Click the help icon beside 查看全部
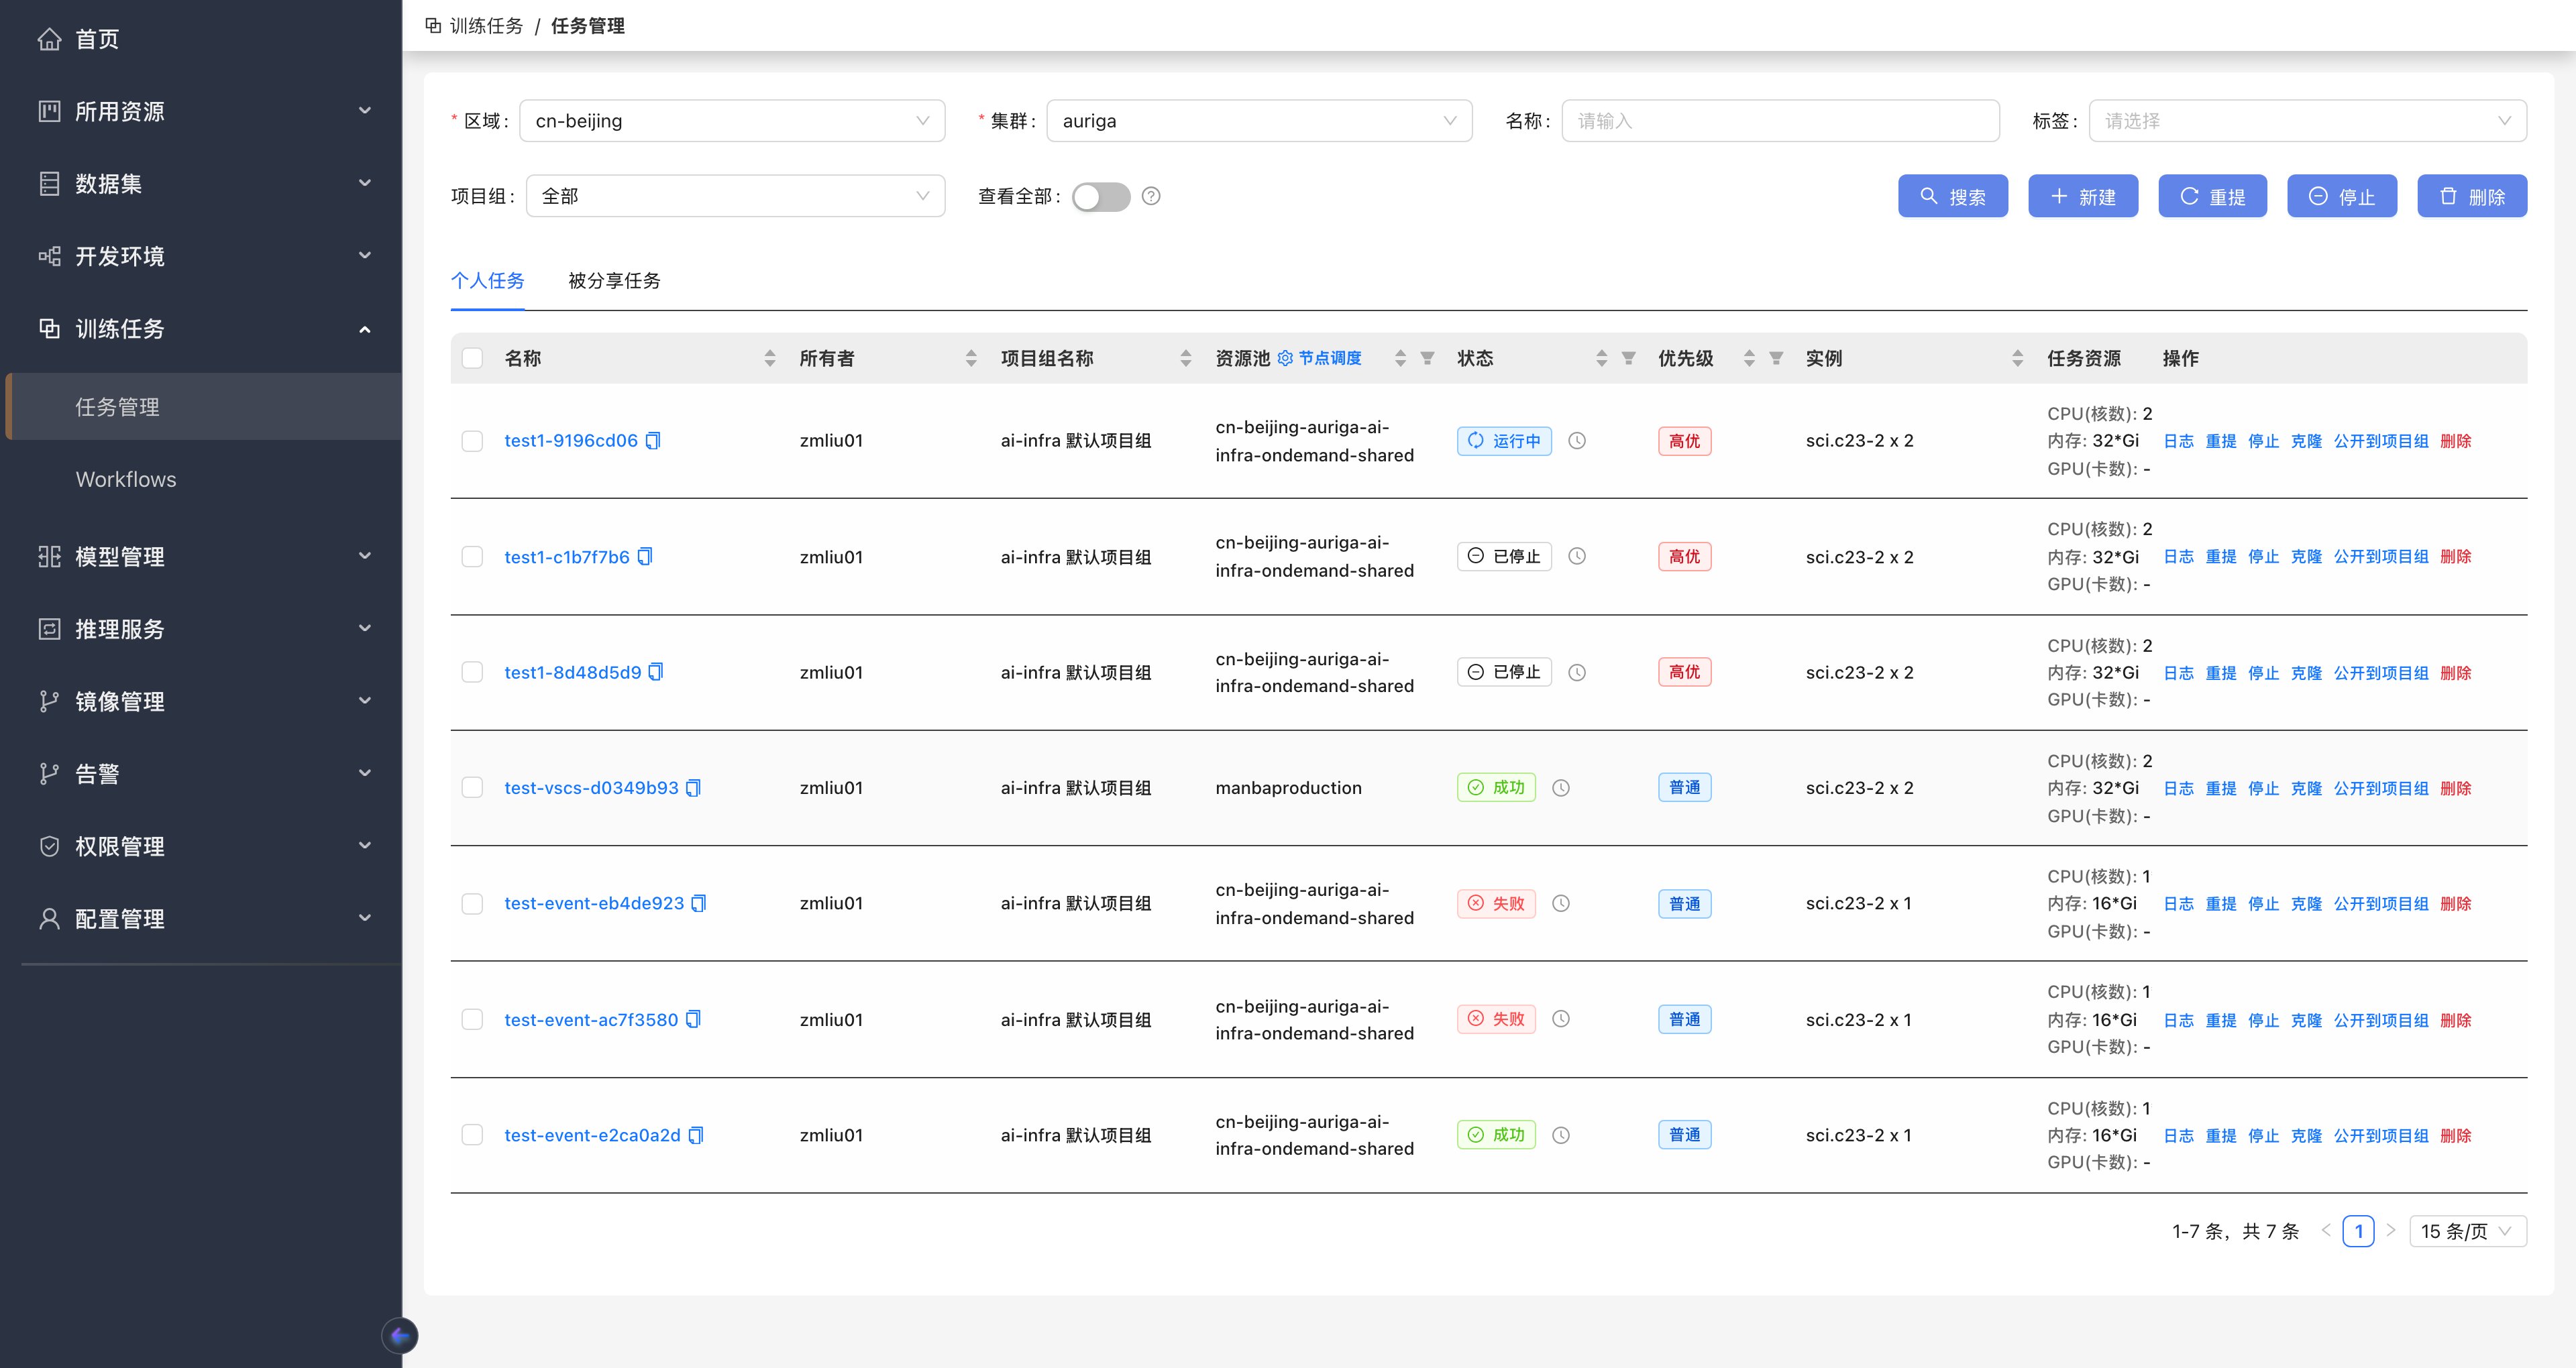The image size is (2576, 1368). click(1151, 196)
